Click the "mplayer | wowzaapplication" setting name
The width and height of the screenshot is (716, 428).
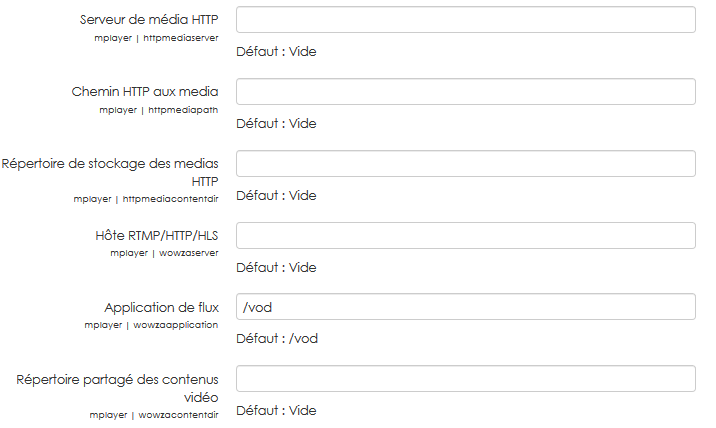coord(151,325)
